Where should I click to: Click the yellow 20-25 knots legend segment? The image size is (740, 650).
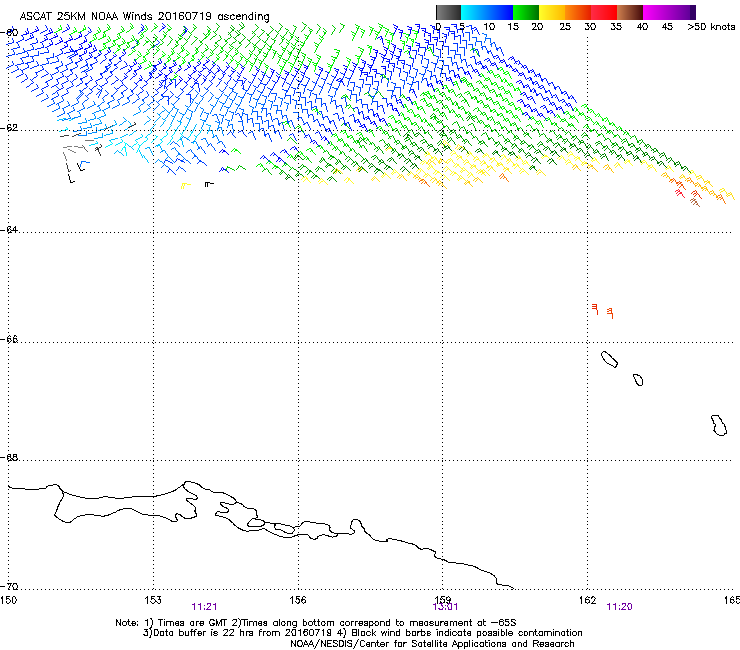coord(552,12)
